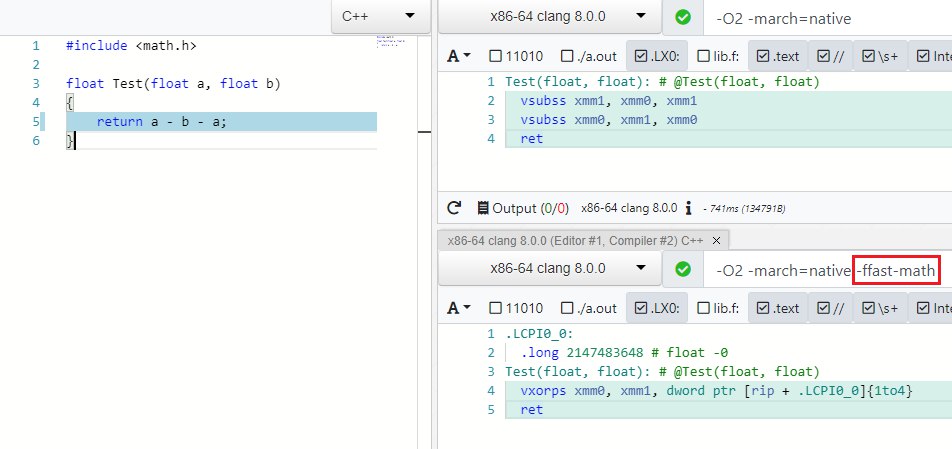Click the compiler info 'i' icon

coord(688,208)
